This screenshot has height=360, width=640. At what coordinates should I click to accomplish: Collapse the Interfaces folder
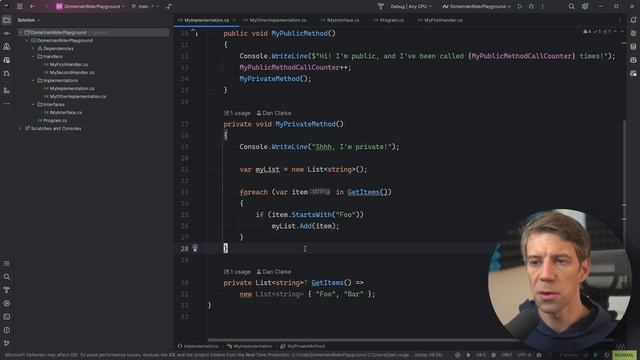(x=33, y=104)
